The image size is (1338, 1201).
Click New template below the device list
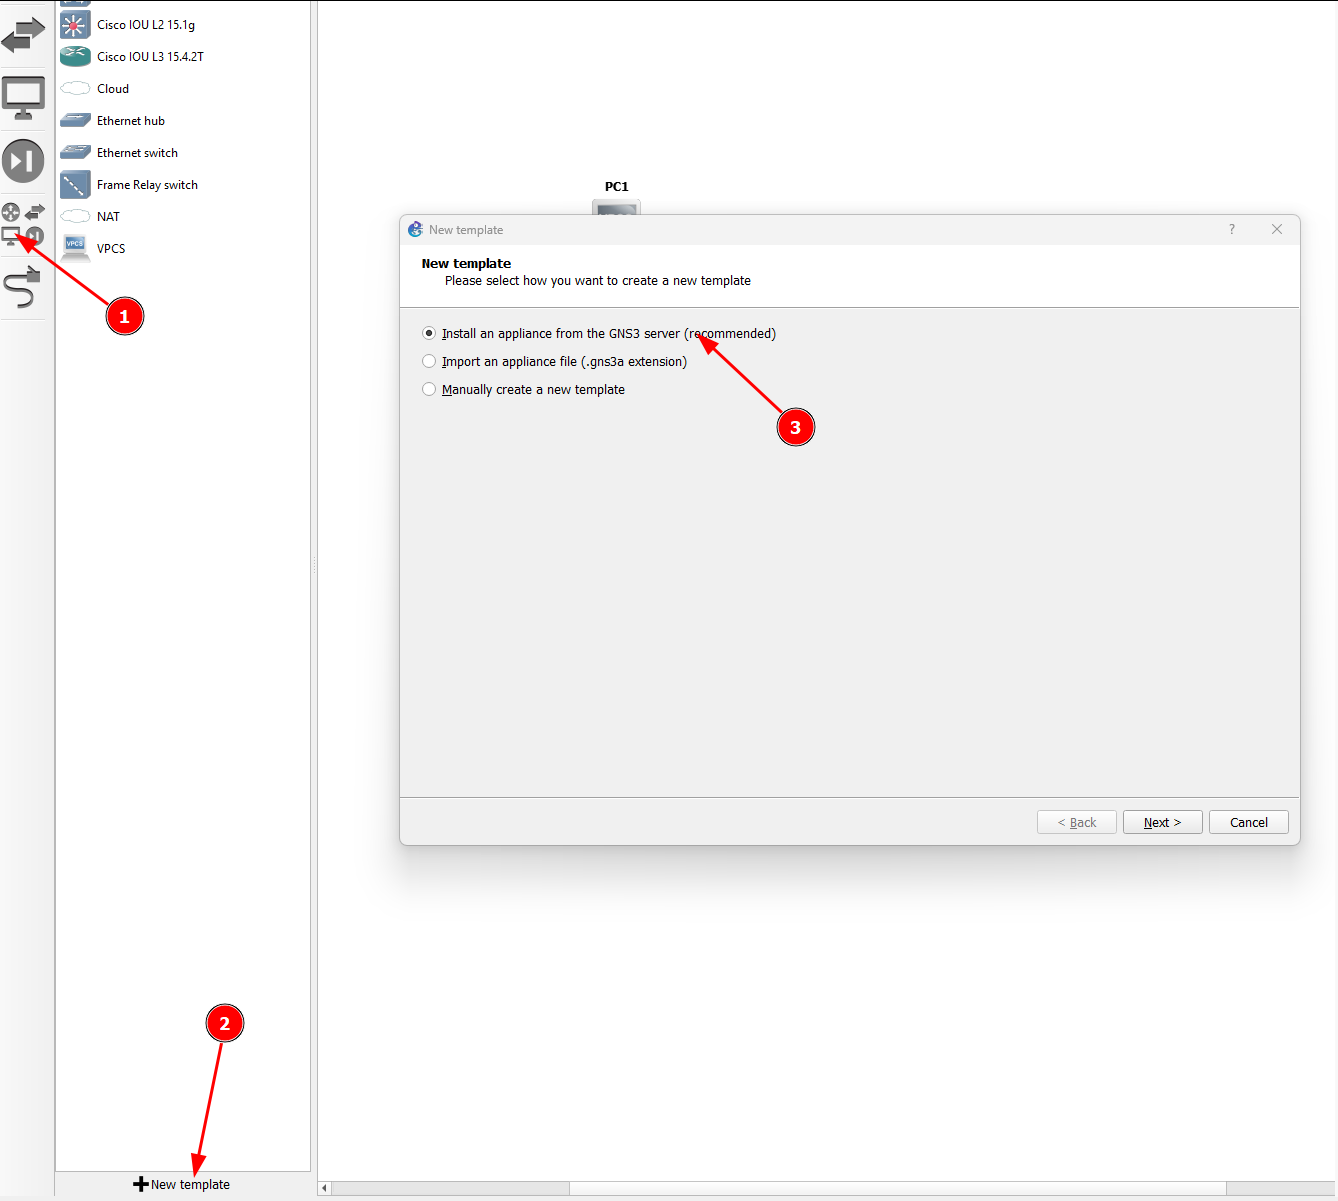click(x=182, y=1185)
